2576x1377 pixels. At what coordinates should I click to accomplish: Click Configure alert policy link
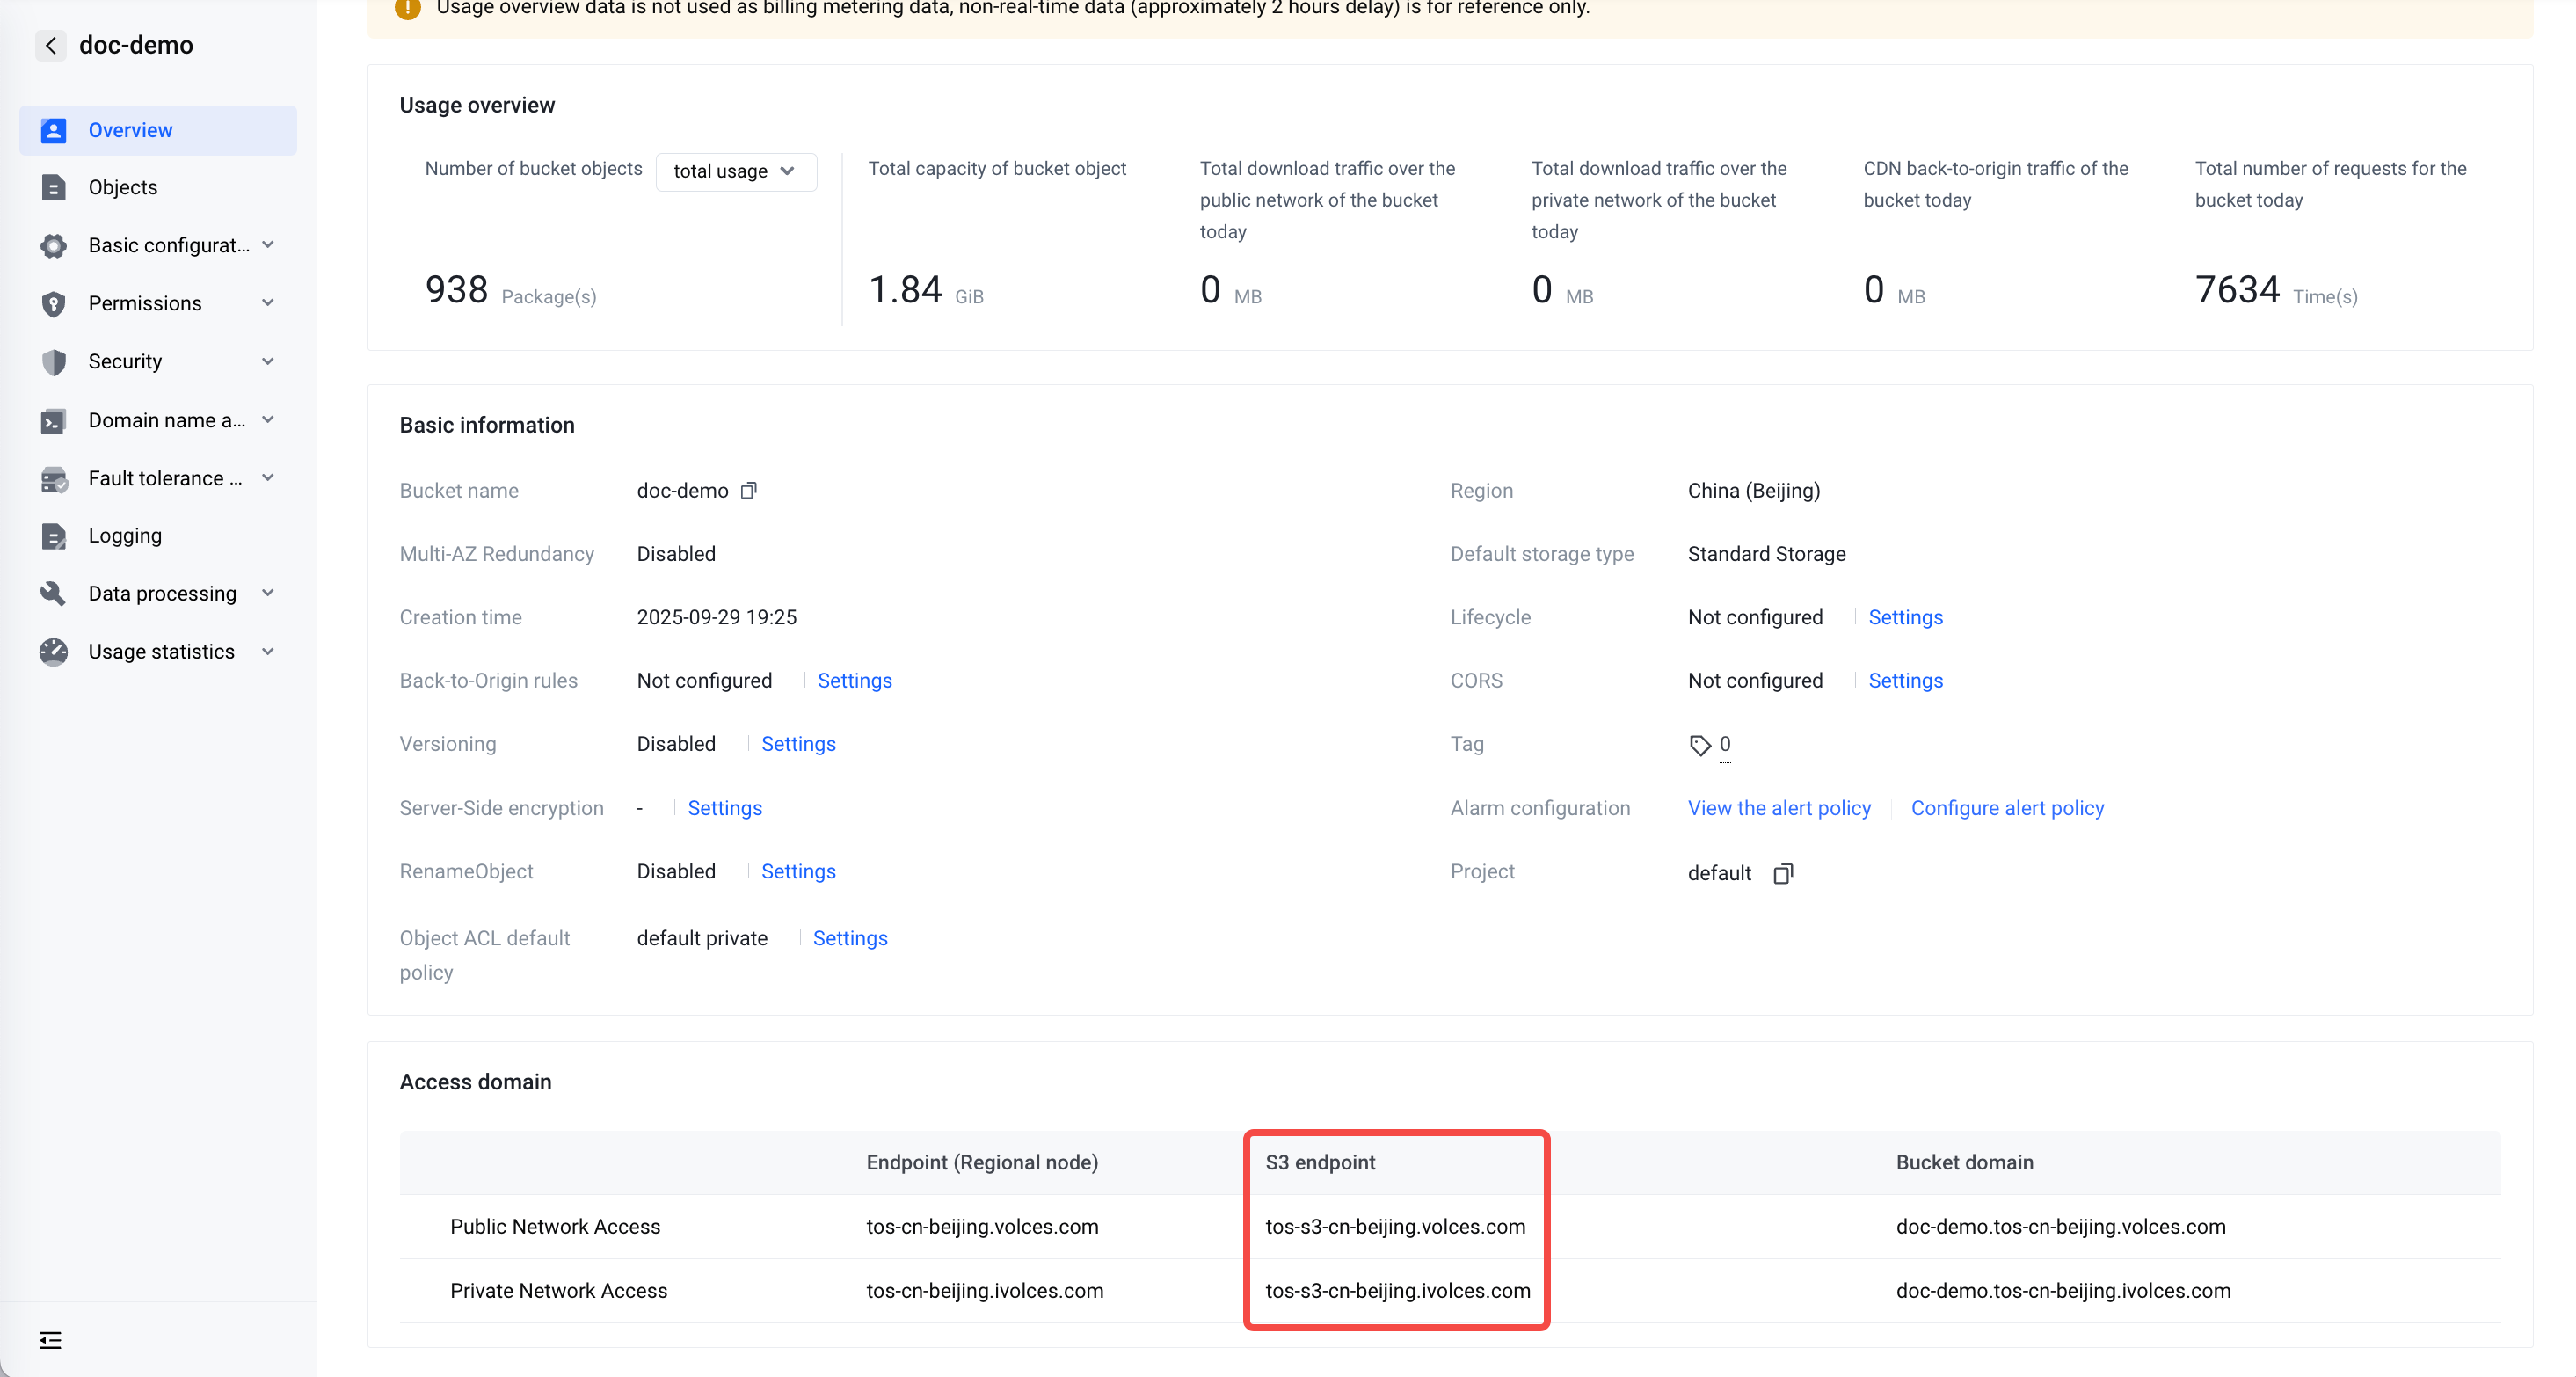point(2007,808)
